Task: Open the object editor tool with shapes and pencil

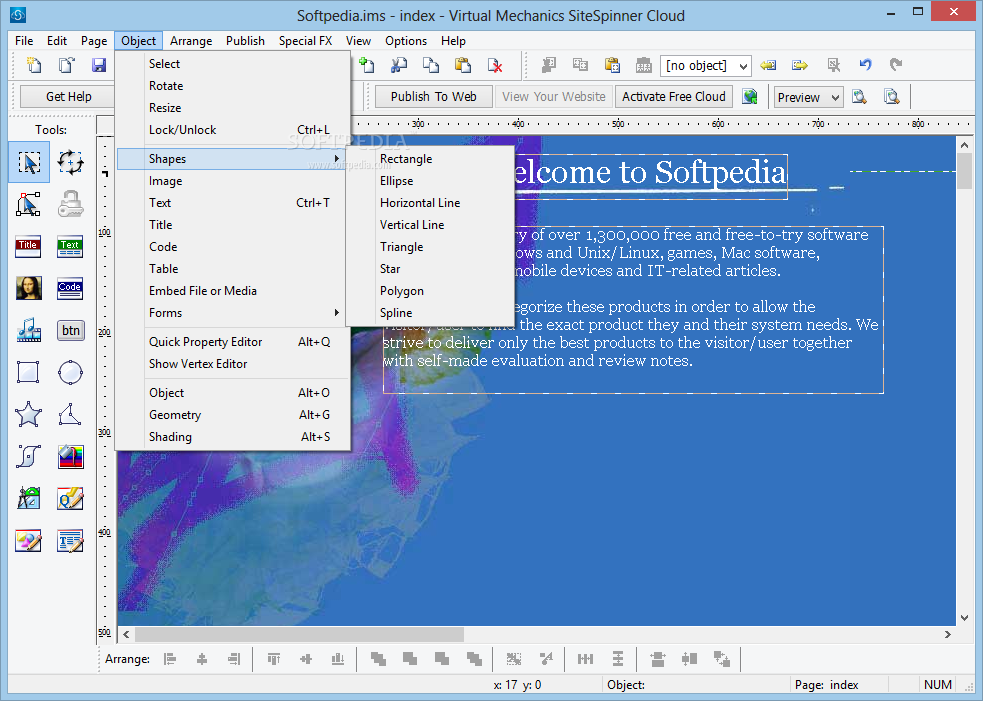Action: [29, 540]
